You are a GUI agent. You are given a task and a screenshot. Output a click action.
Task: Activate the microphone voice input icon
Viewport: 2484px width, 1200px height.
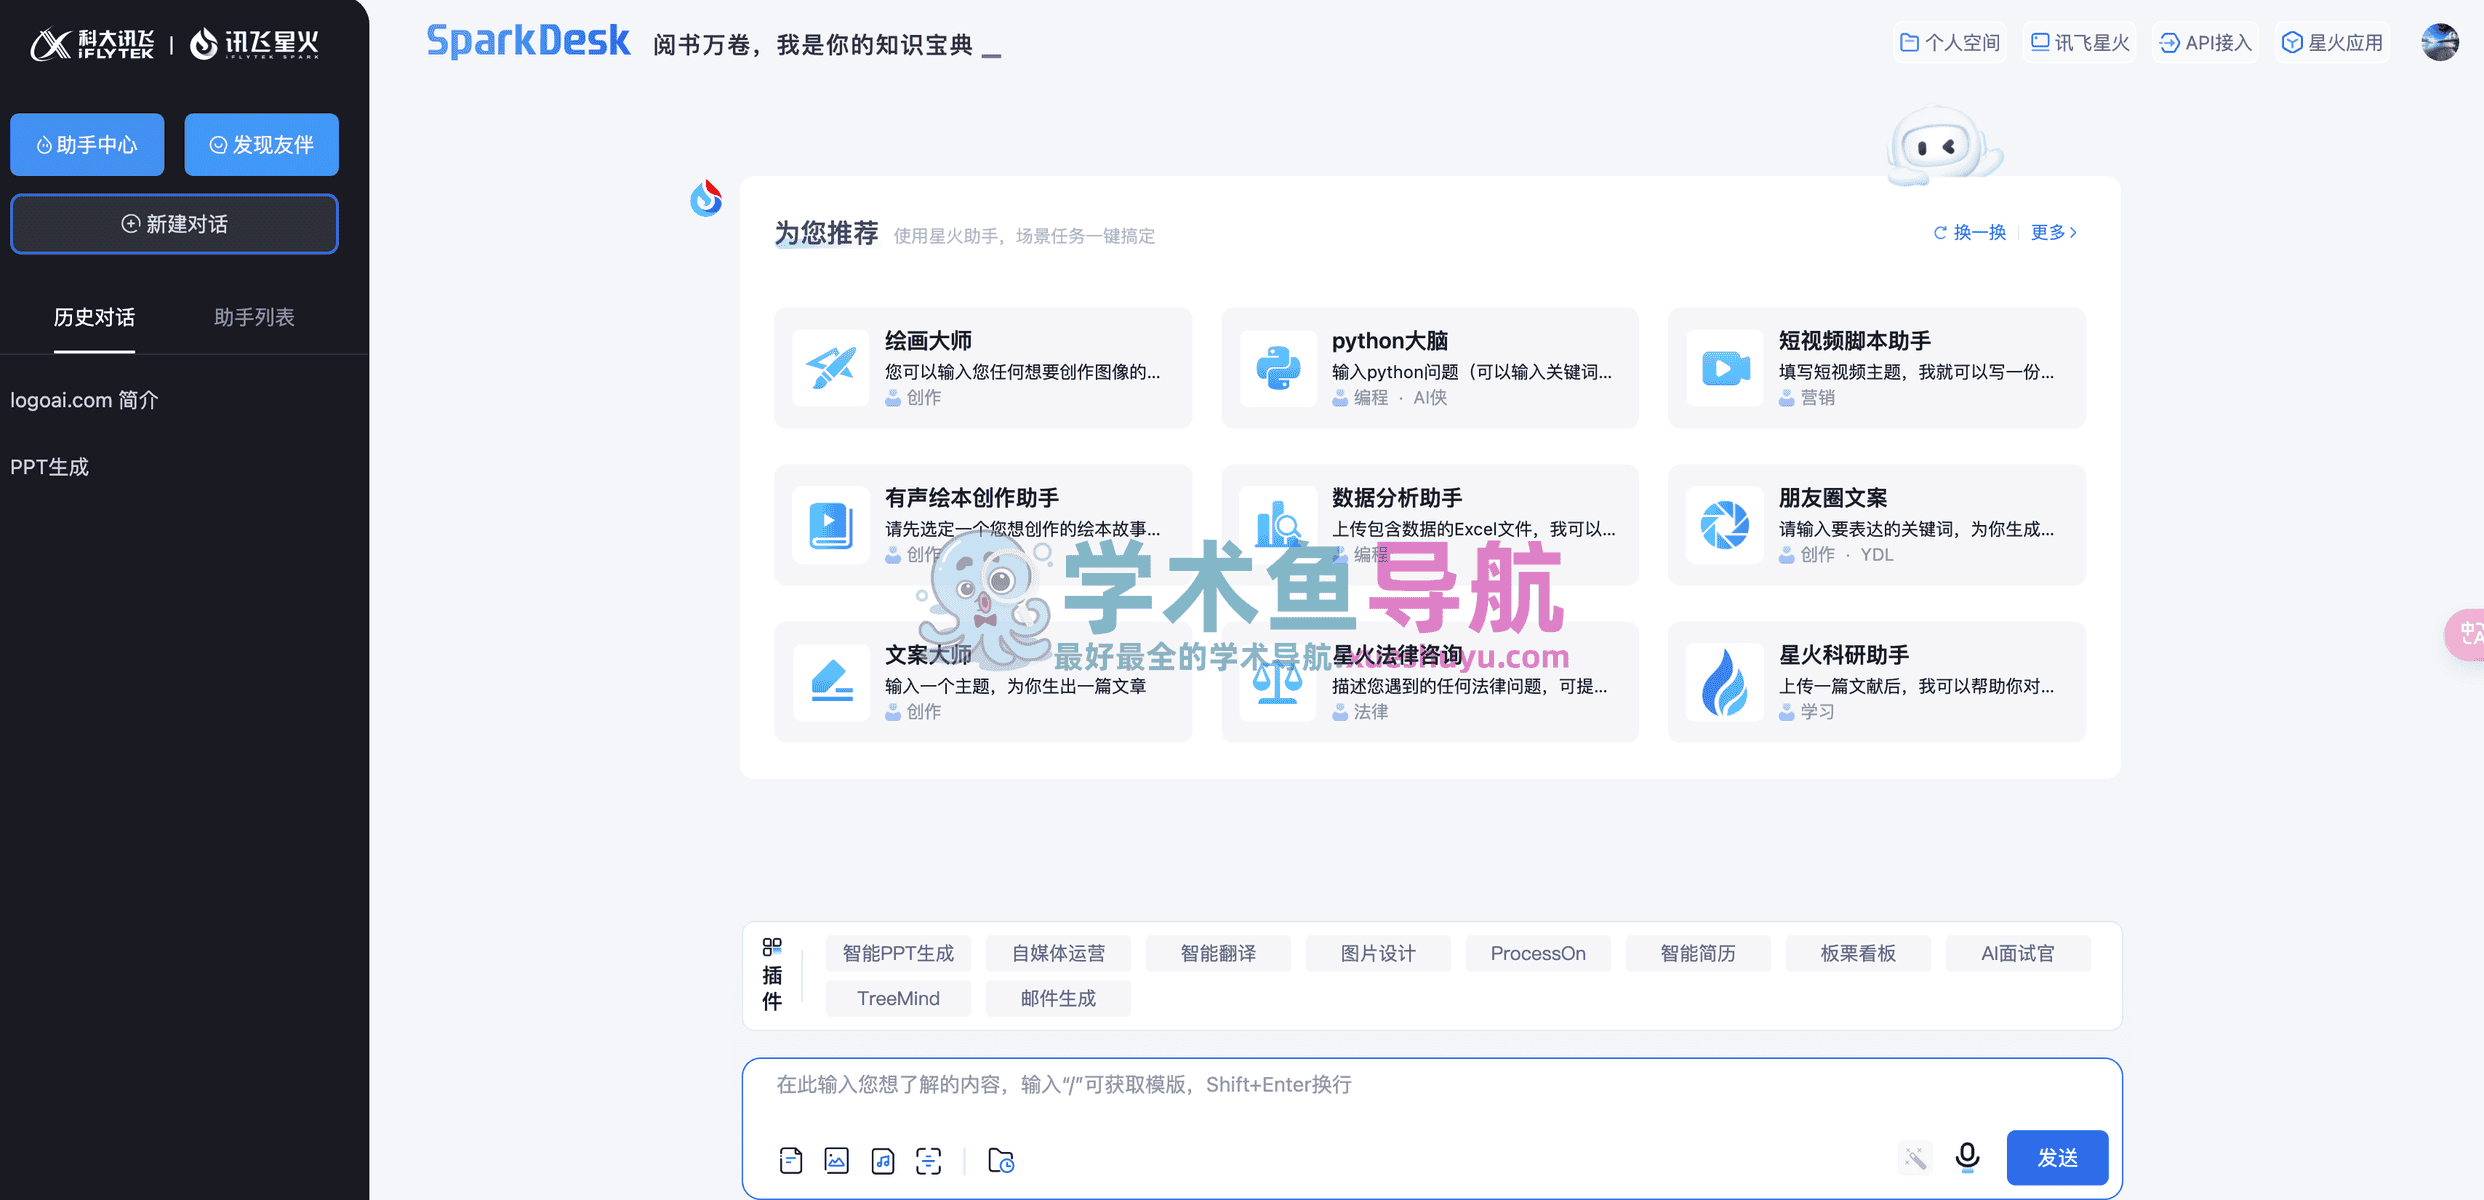(x=1966, y=1157)
